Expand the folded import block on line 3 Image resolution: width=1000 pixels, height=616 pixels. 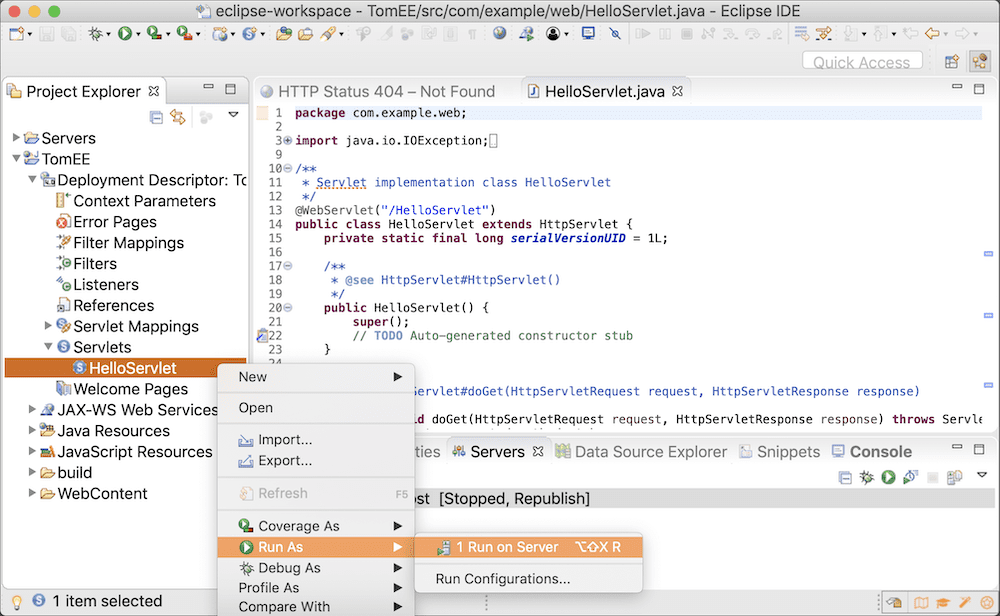288,141
